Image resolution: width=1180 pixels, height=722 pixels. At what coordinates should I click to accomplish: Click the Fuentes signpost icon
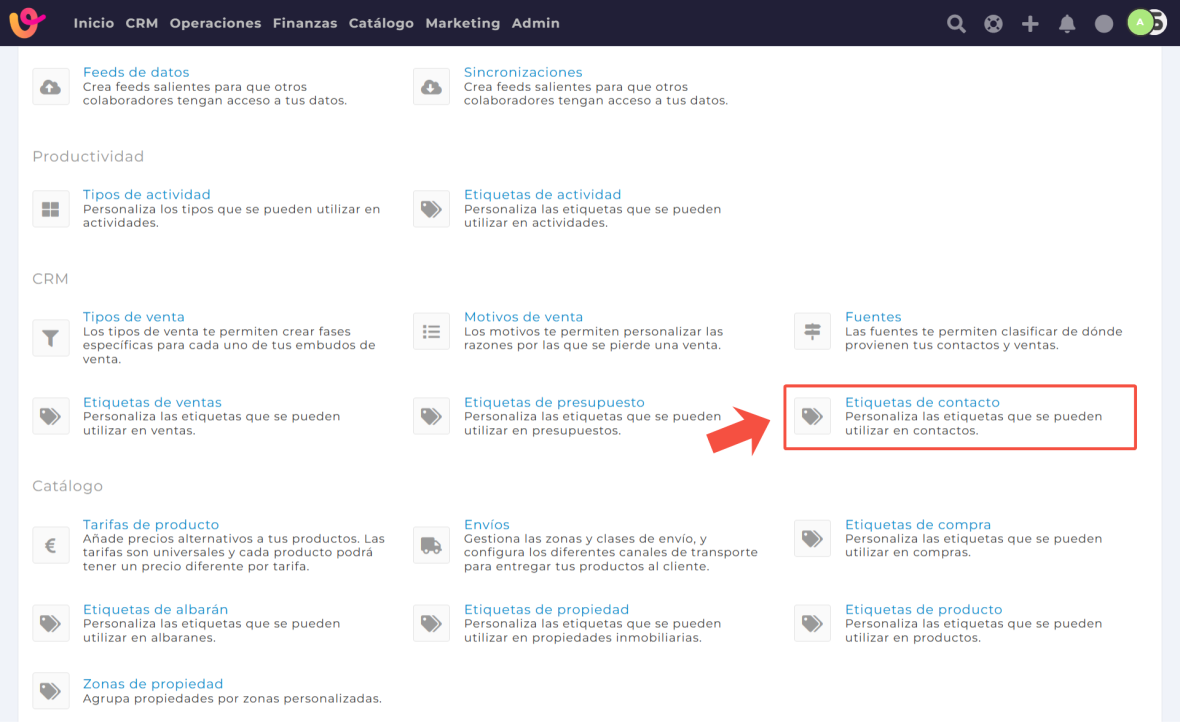[812, 331]
